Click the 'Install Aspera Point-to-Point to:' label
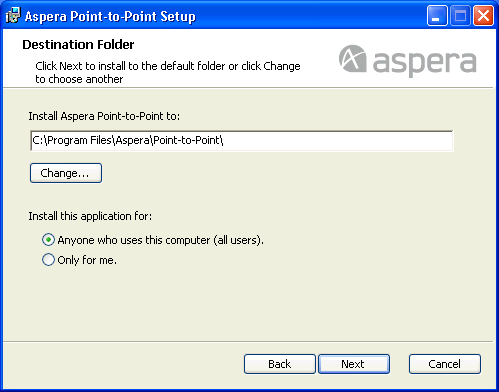 [x=104, y=116]
